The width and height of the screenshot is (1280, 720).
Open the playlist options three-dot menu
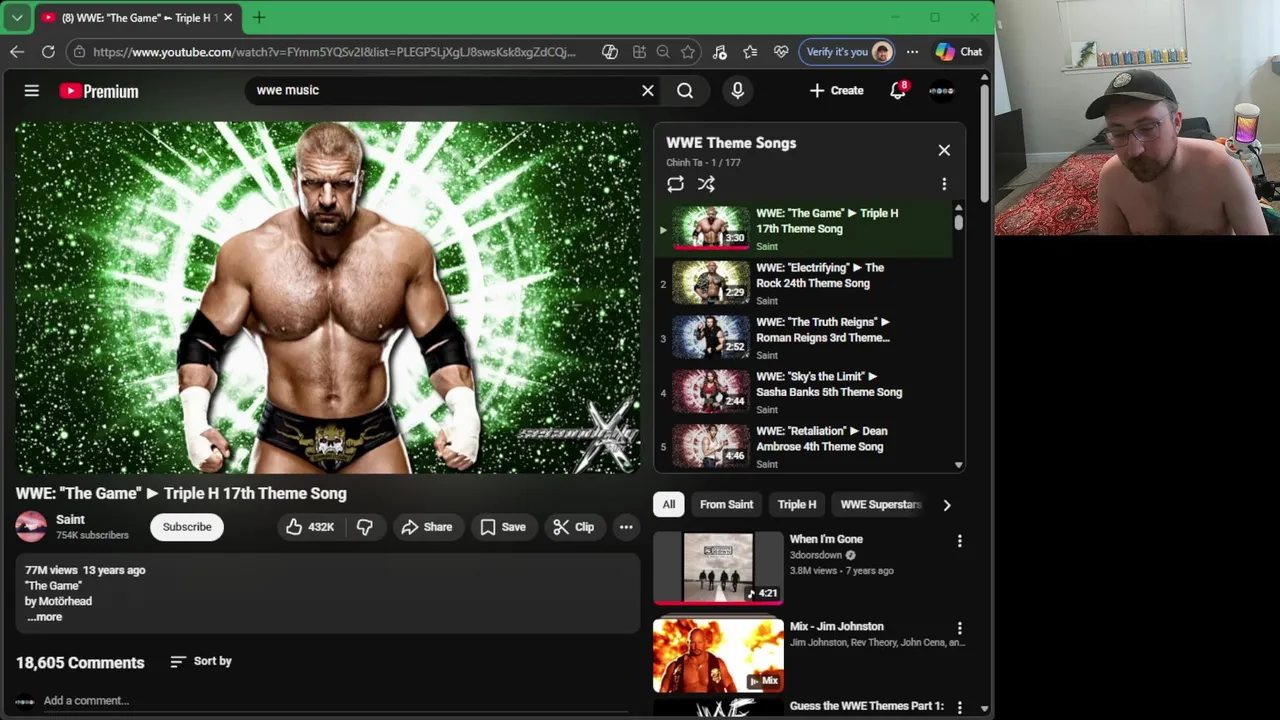(x=944, y=184)
